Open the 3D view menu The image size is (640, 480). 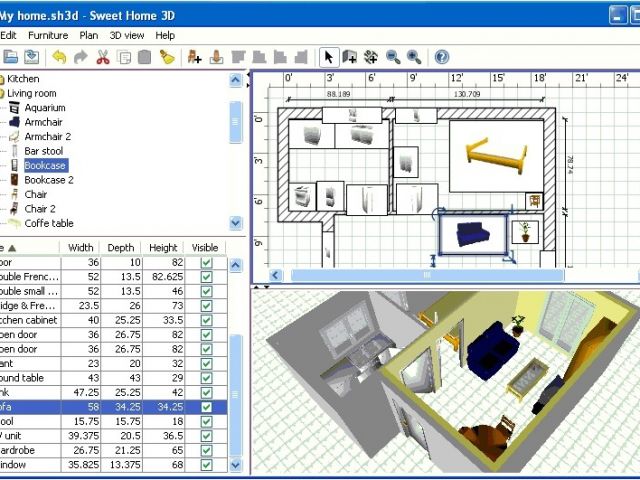(x=126, y=35)
